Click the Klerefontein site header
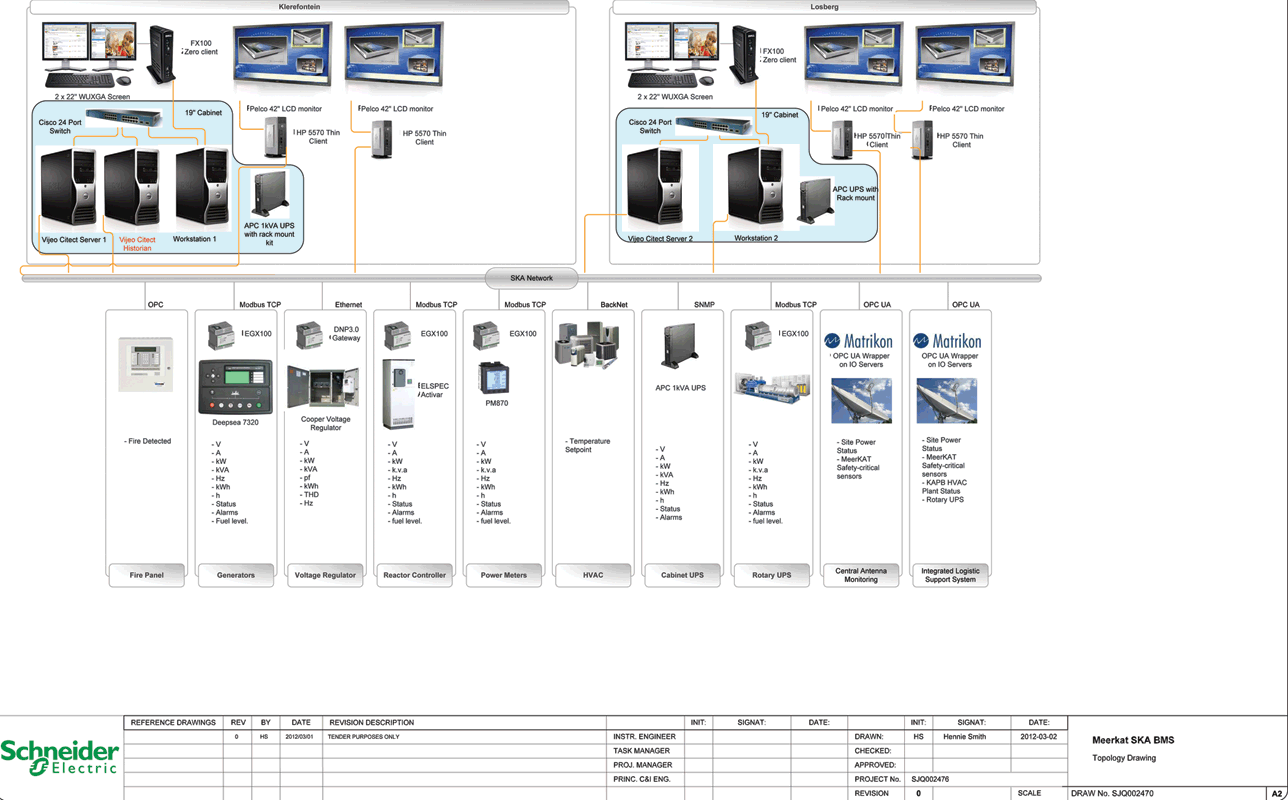Image resolution: width=1288 pixels, height=800 pixels. click(x=299, y=7)
